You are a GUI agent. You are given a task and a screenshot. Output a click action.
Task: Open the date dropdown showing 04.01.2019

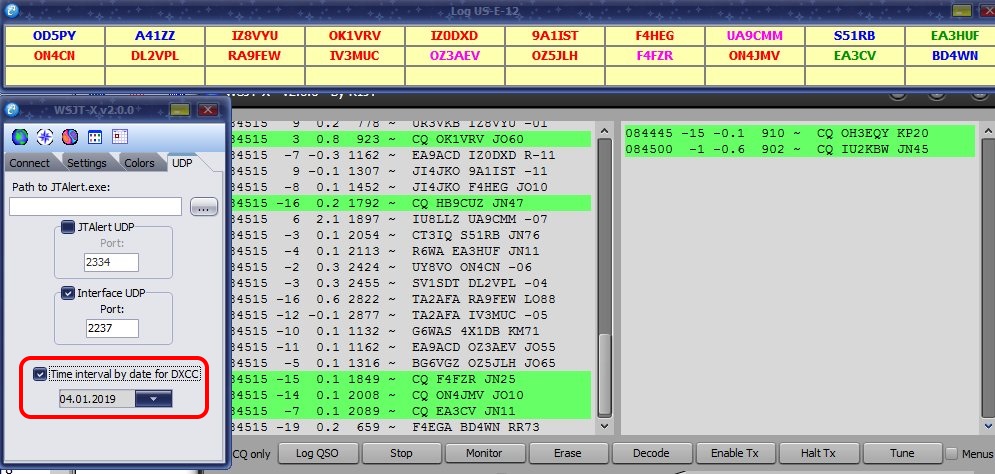[153, 398]
